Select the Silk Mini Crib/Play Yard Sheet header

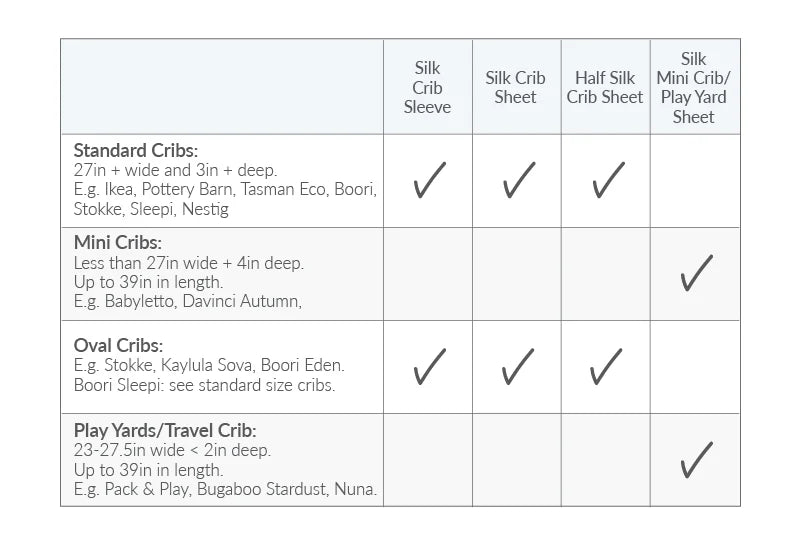coord(694,88)
